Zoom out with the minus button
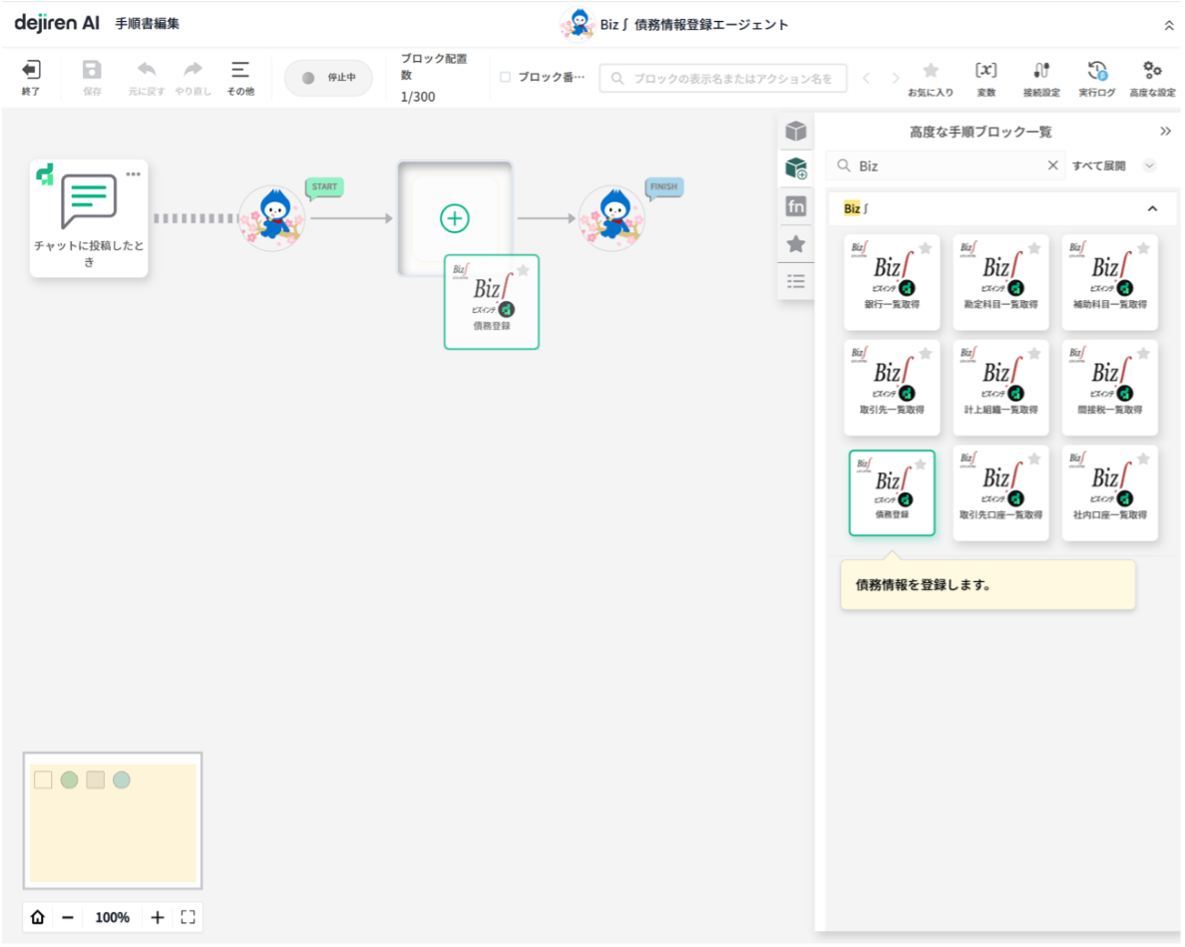This screenshot has width=1185, height=947. point(68,917)
